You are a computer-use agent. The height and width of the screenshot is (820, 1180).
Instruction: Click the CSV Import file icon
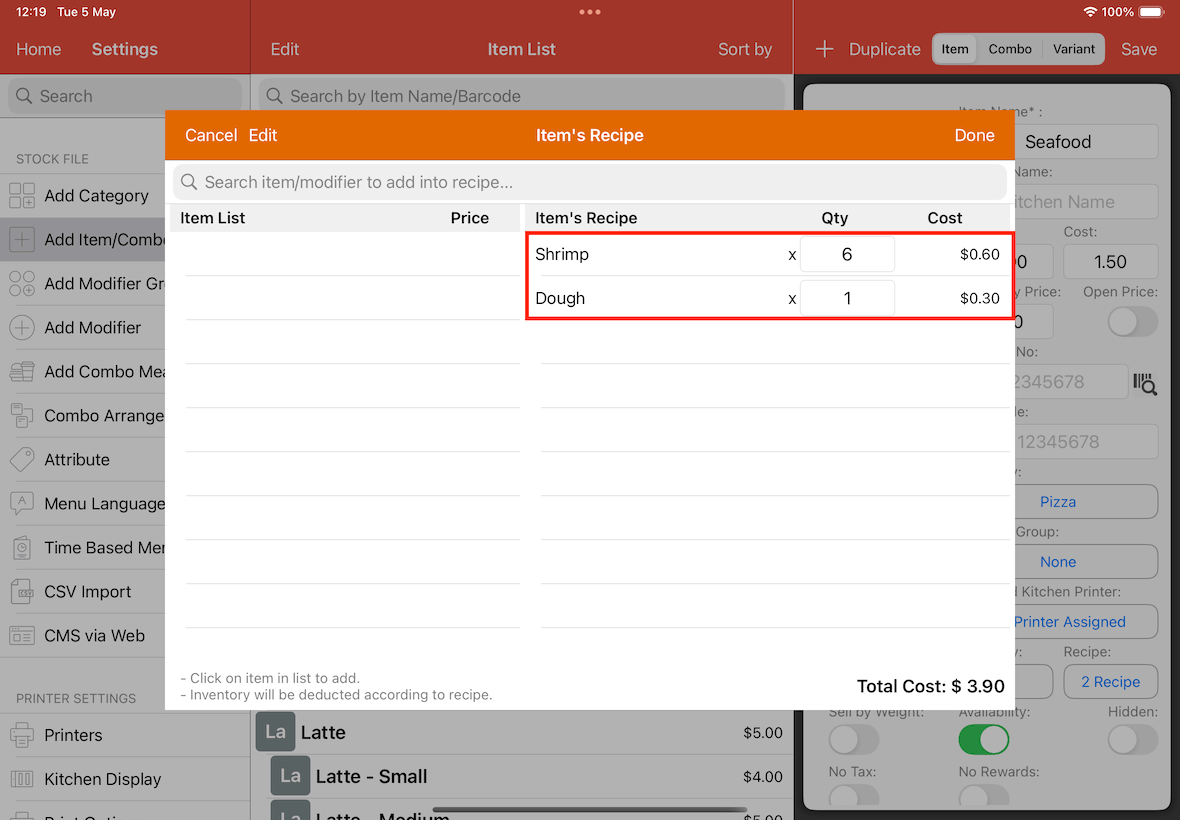[x=22, y=592]
